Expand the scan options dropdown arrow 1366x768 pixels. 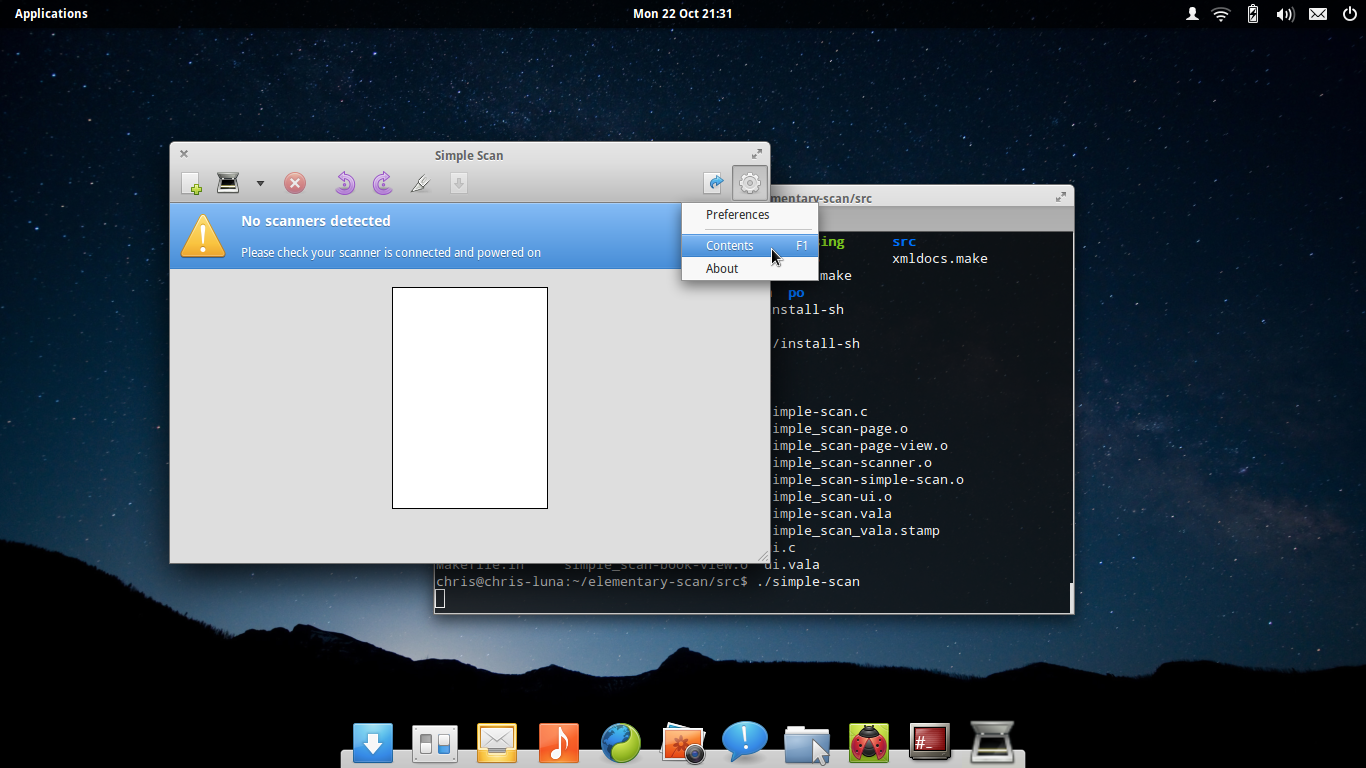click(260, 183)
